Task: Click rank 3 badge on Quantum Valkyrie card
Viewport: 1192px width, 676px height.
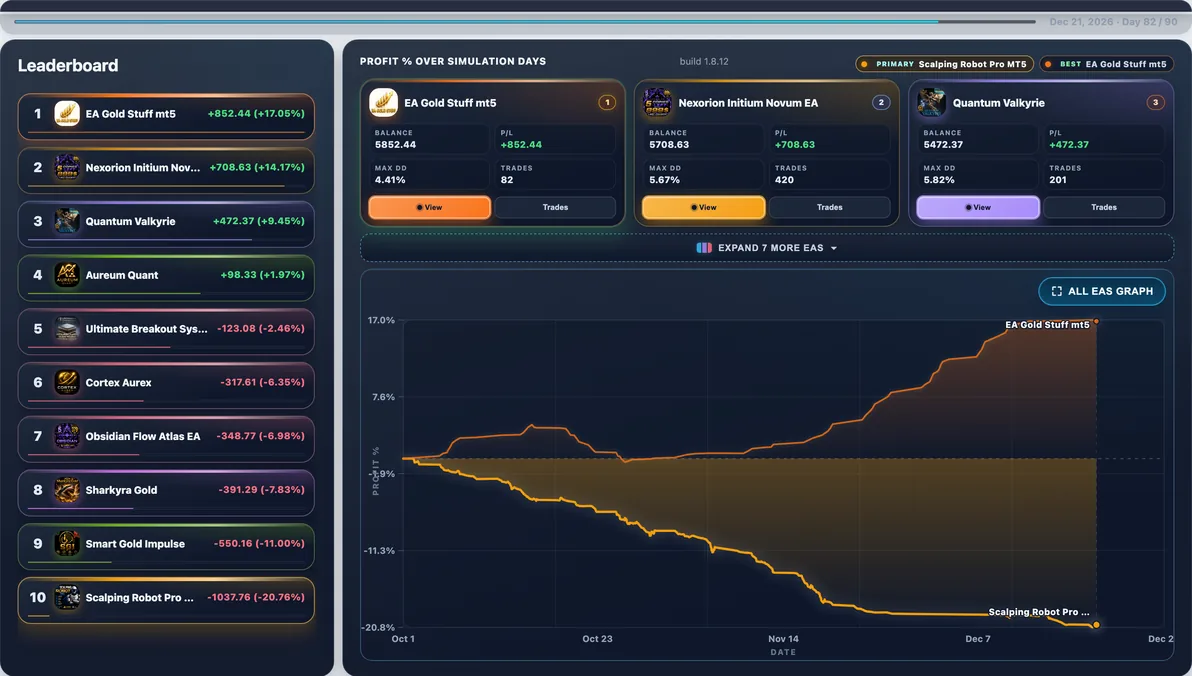Action: click(x=1156, y=103)
